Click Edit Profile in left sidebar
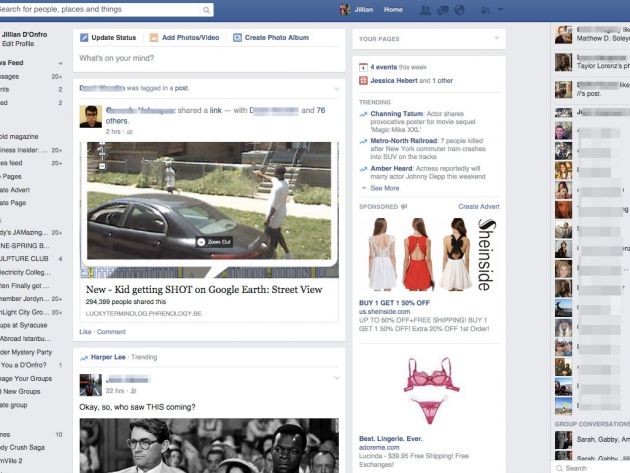 (x=18, y=44)
